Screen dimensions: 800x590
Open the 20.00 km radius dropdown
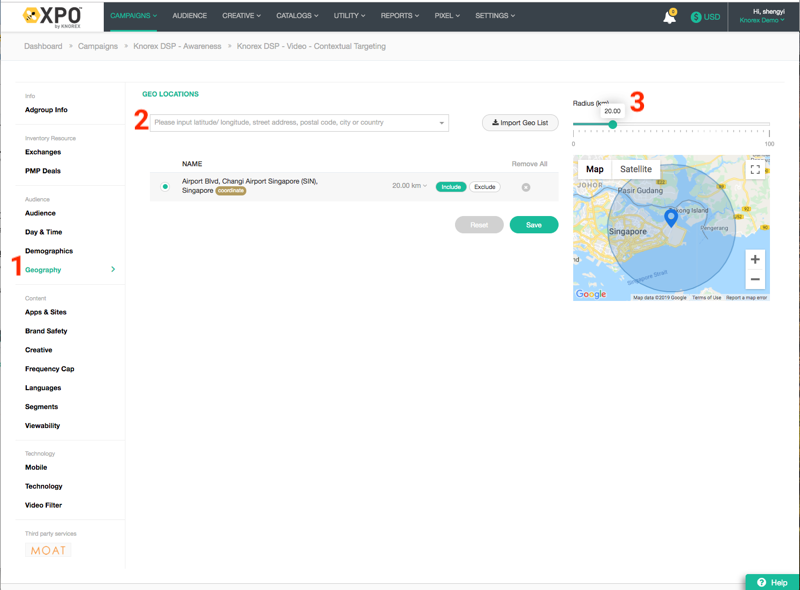[x=409, y=186]
